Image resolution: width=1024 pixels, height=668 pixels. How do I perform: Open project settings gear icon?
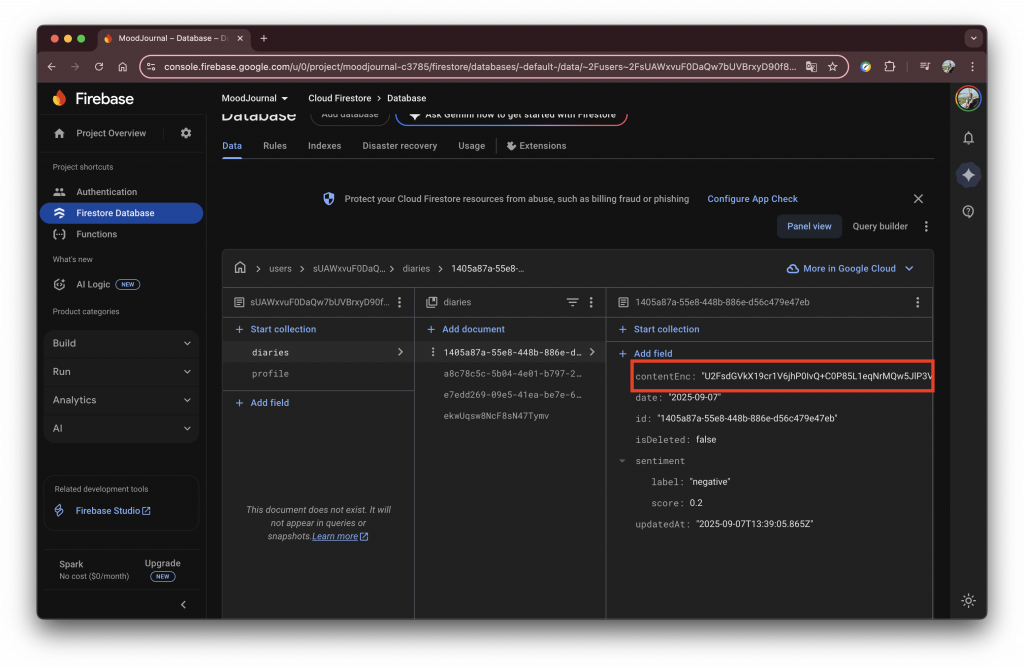(186, 133)
